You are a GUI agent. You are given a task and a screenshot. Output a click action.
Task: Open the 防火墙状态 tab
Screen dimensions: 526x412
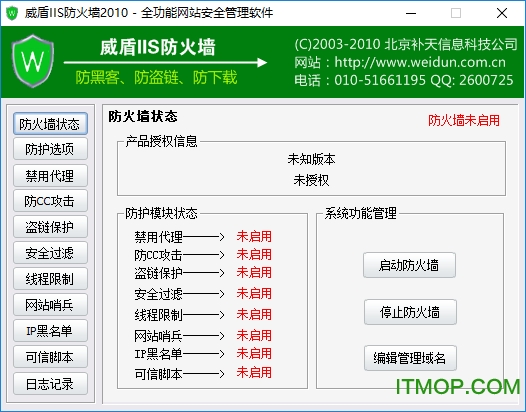(x=50, y=124)
